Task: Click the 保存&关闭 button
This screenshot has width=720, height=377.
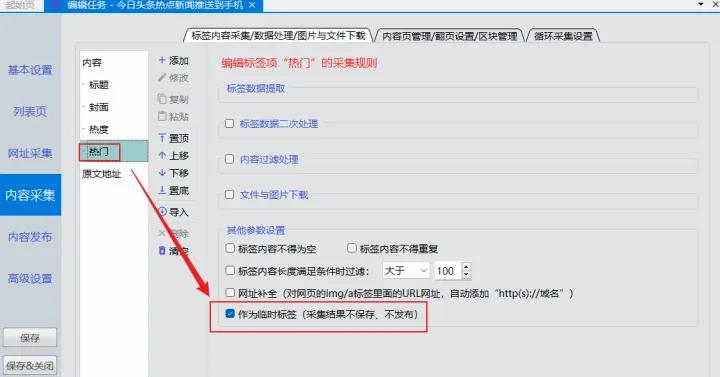Action: click(x=30, y=366)
